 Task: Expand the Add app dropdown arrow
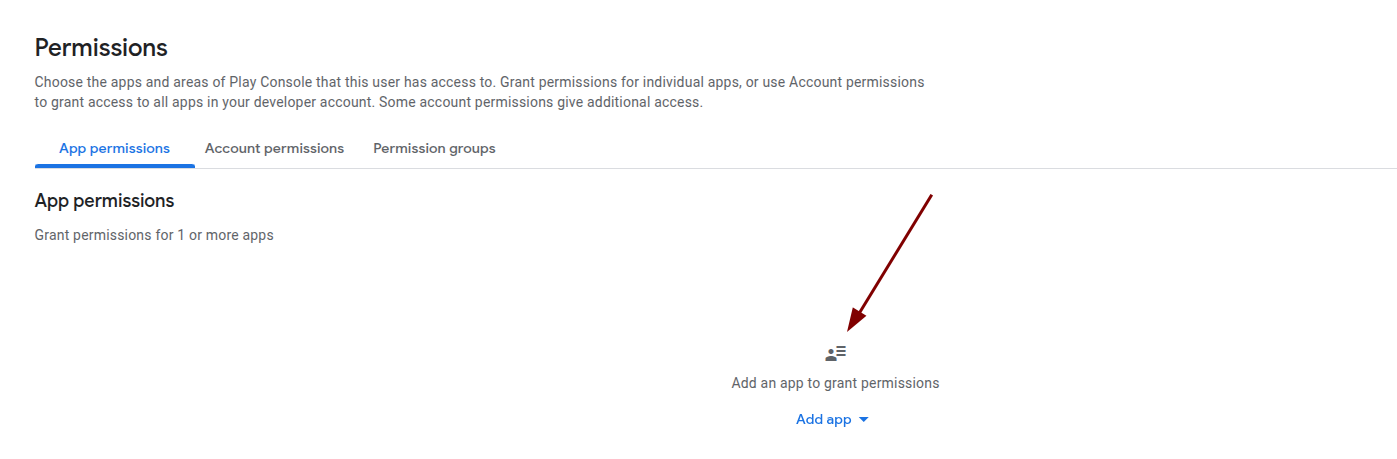pos(864,420)
